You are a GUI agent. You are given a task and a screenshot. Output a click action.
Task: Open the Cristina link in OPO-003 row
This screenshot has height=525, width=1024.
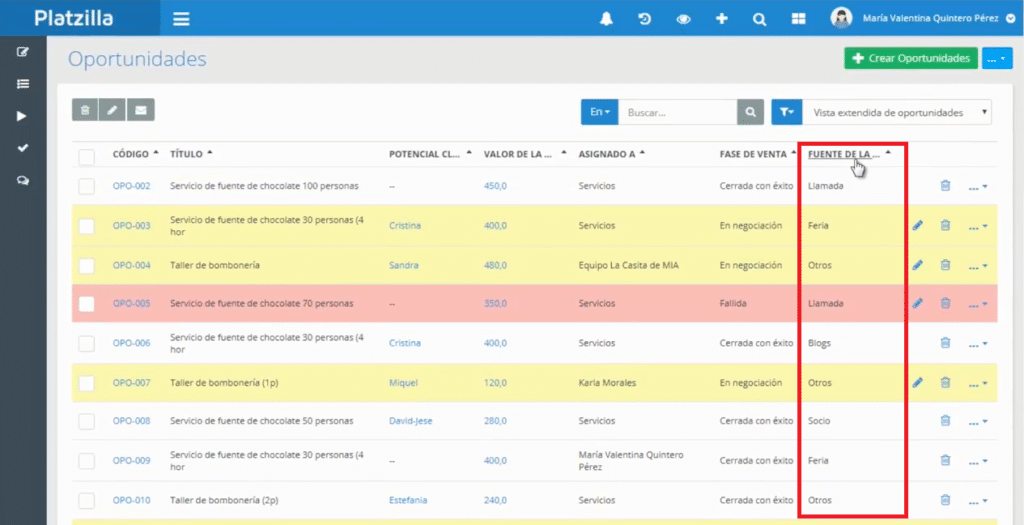point(405,225)
